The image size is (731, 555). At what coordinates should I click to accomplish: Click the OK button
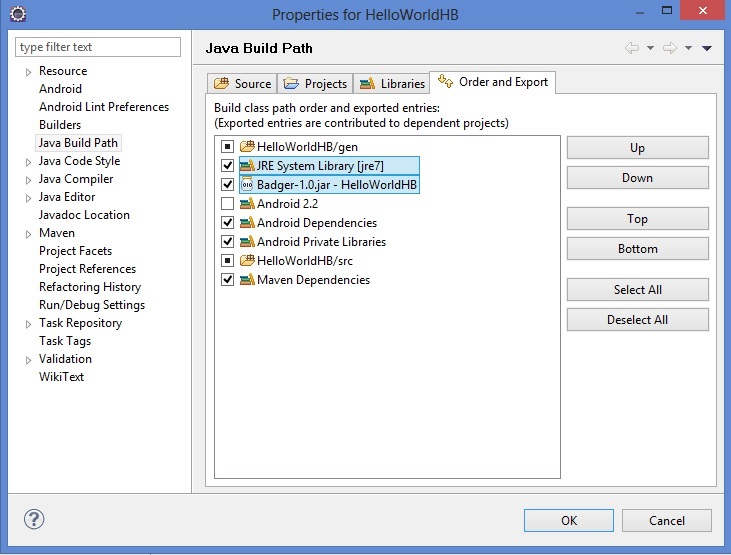click(568, 520)
